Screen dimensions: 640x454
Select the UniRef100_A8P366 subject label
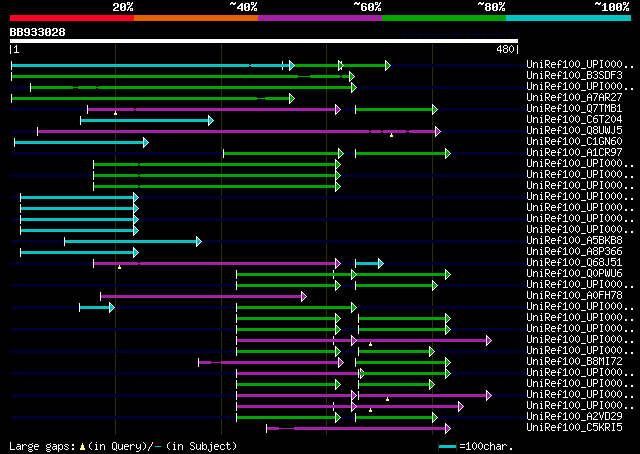tap(574, 251)
